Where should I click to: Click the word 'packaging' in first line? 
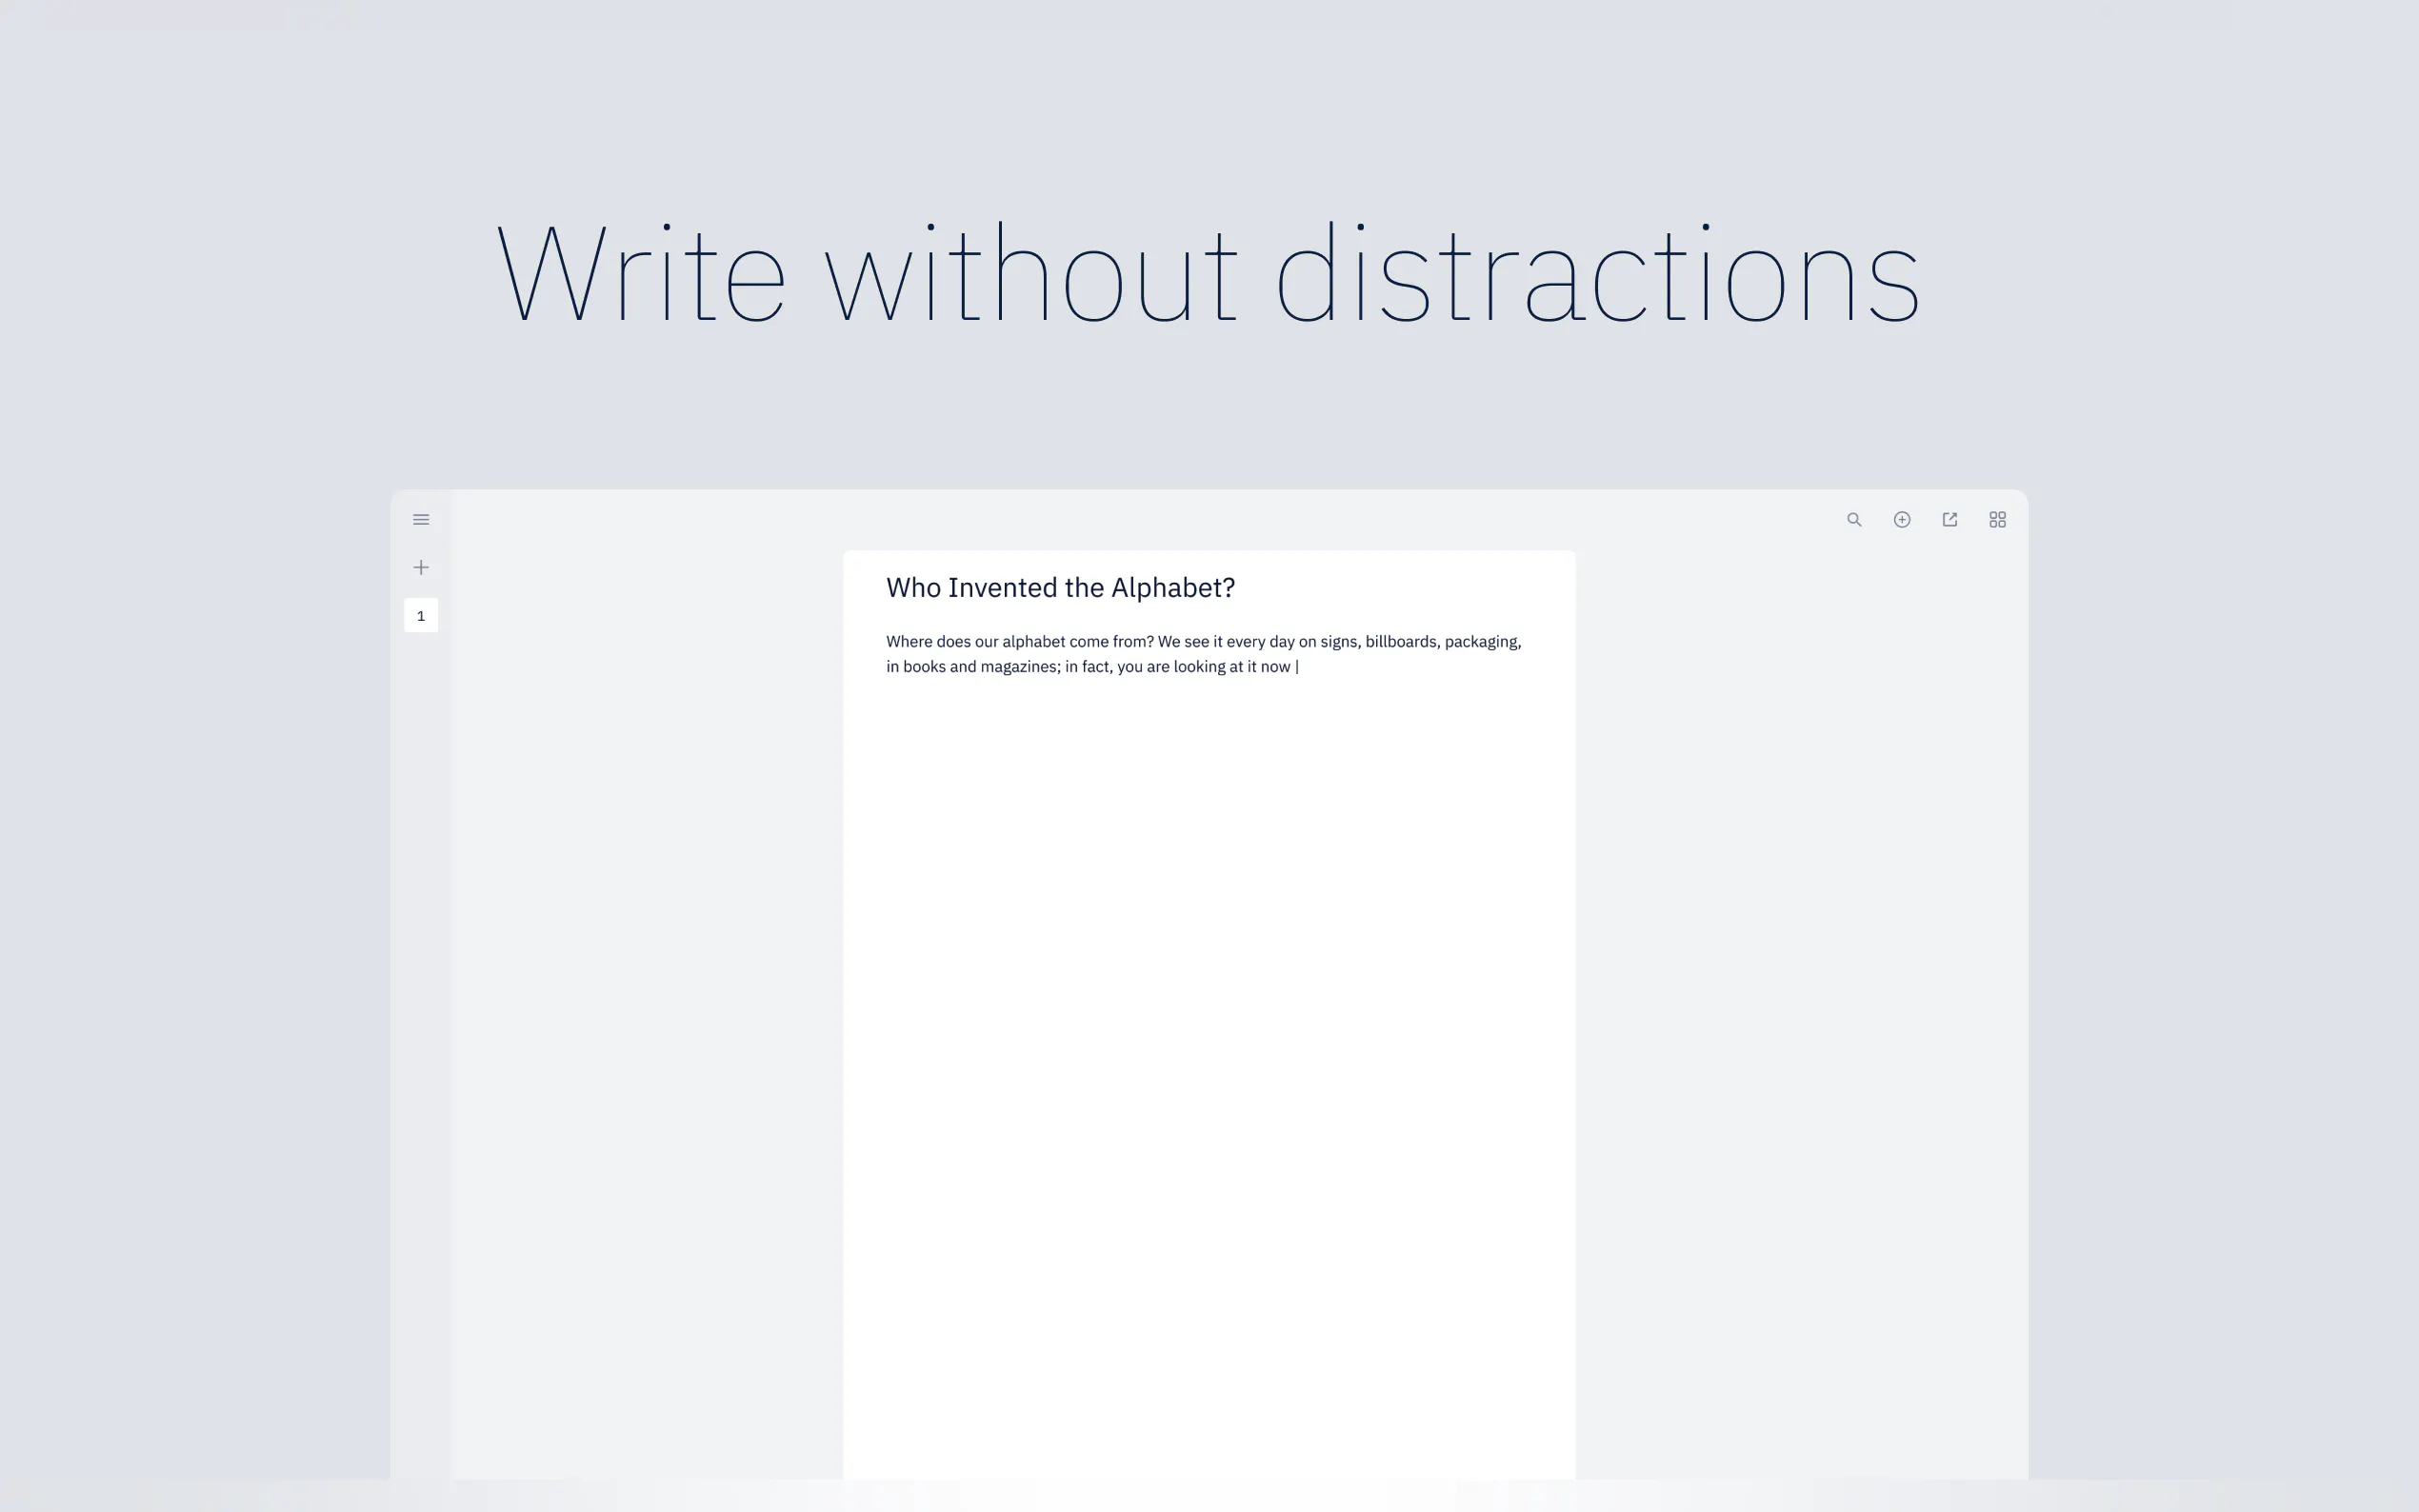tap(1480, 642)
